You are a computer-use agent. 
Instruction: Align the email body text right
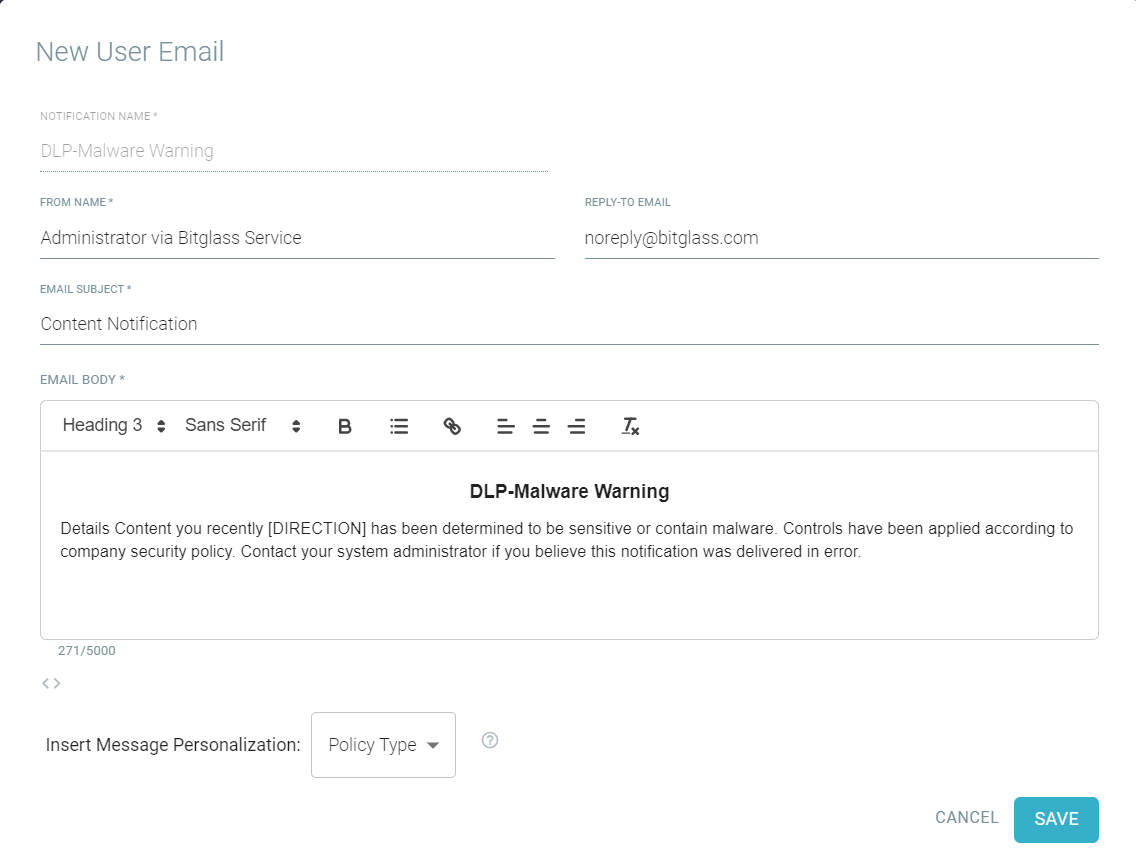point(576,425)
